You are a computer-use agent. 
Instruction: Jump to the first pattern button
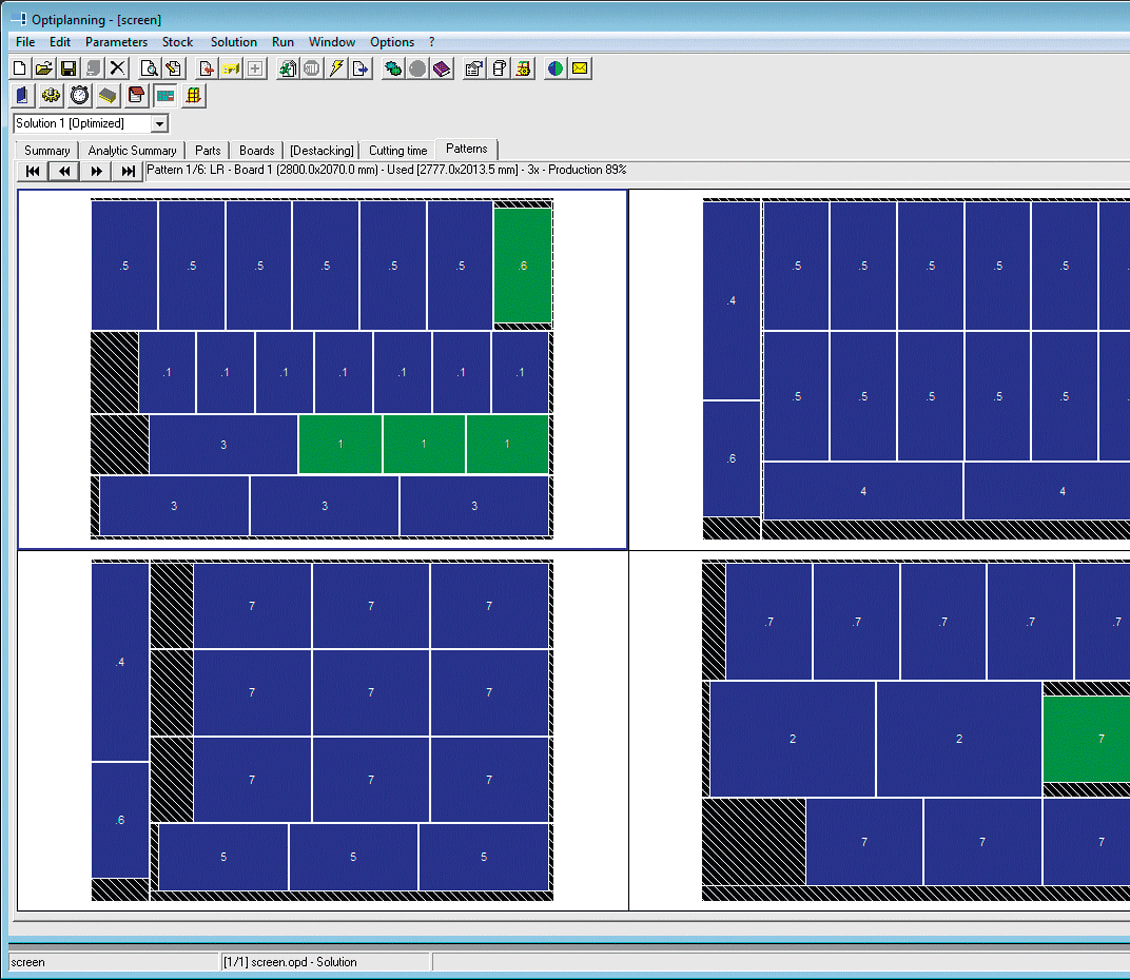(32, 171)
